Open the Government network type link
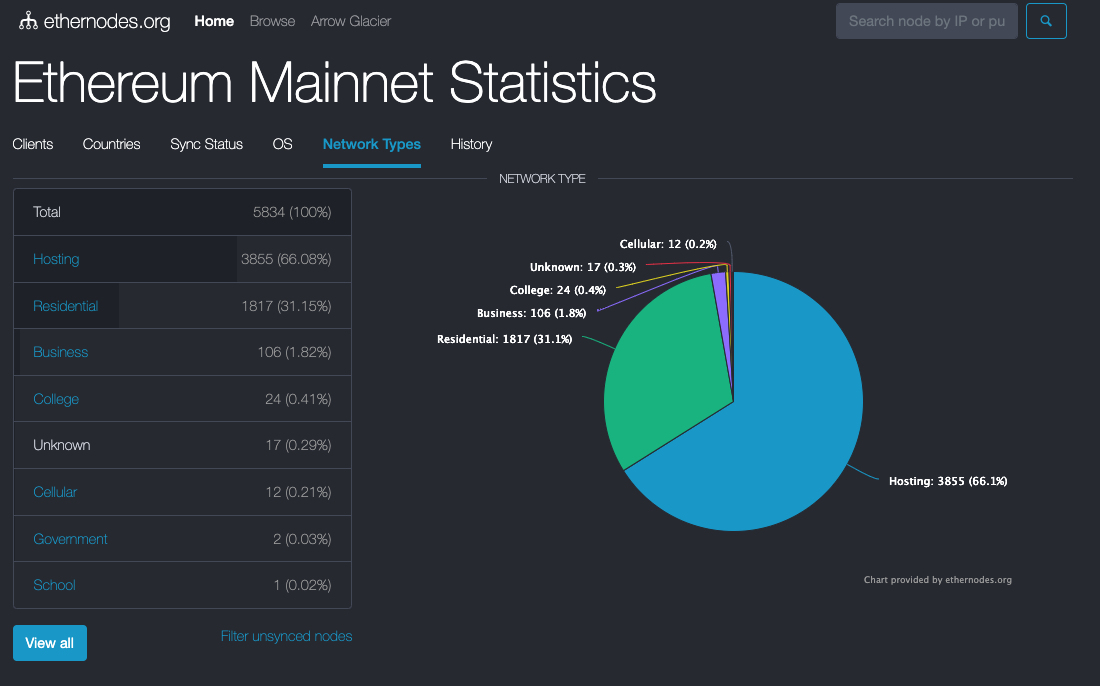The image size is (1100, 686). click(70, 539)
